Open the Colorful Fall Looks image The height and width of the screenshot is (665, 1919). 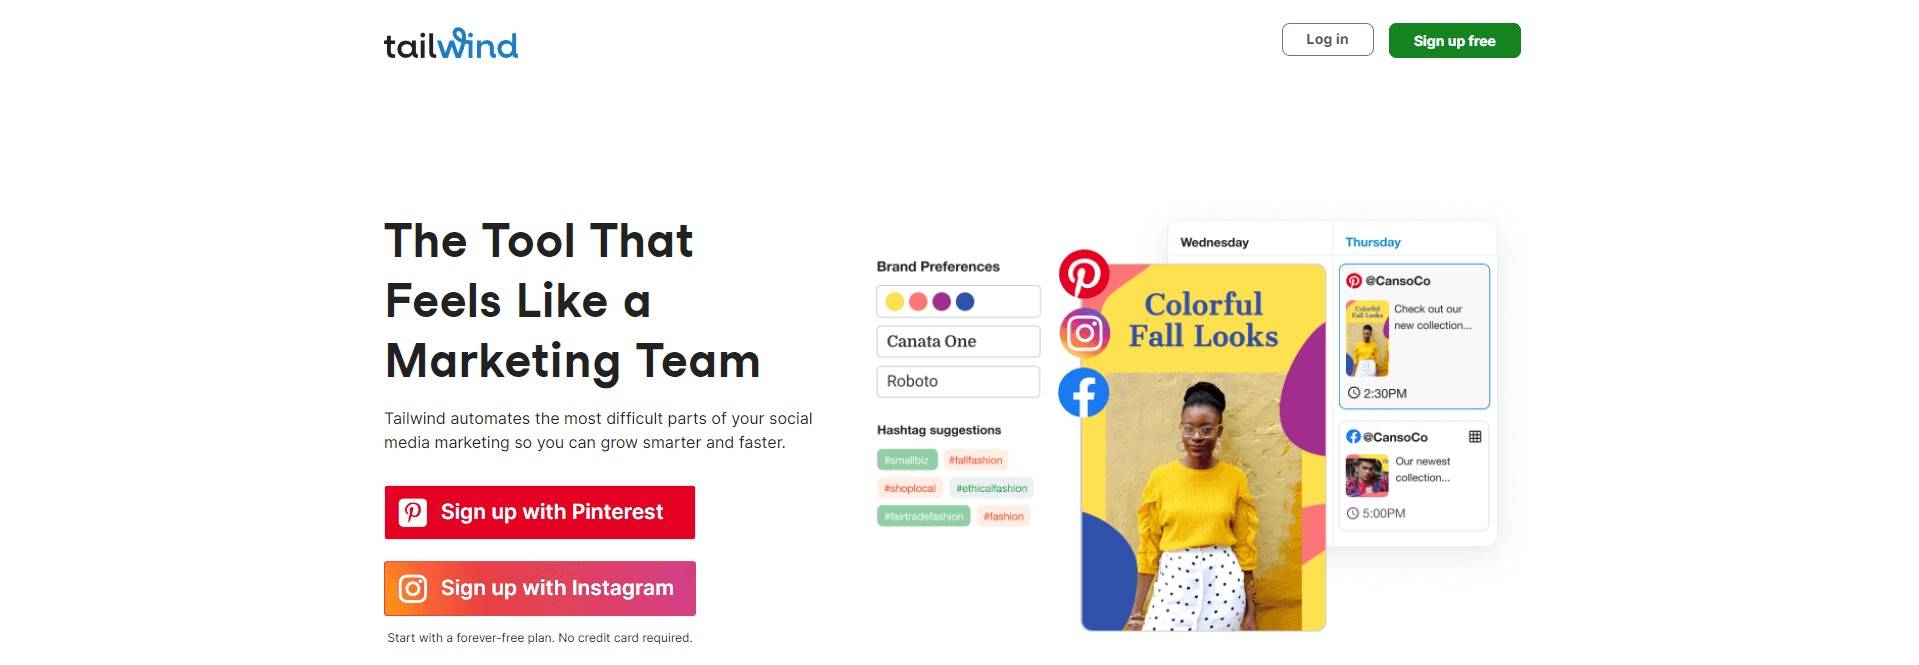click(x=1203, y=447)
